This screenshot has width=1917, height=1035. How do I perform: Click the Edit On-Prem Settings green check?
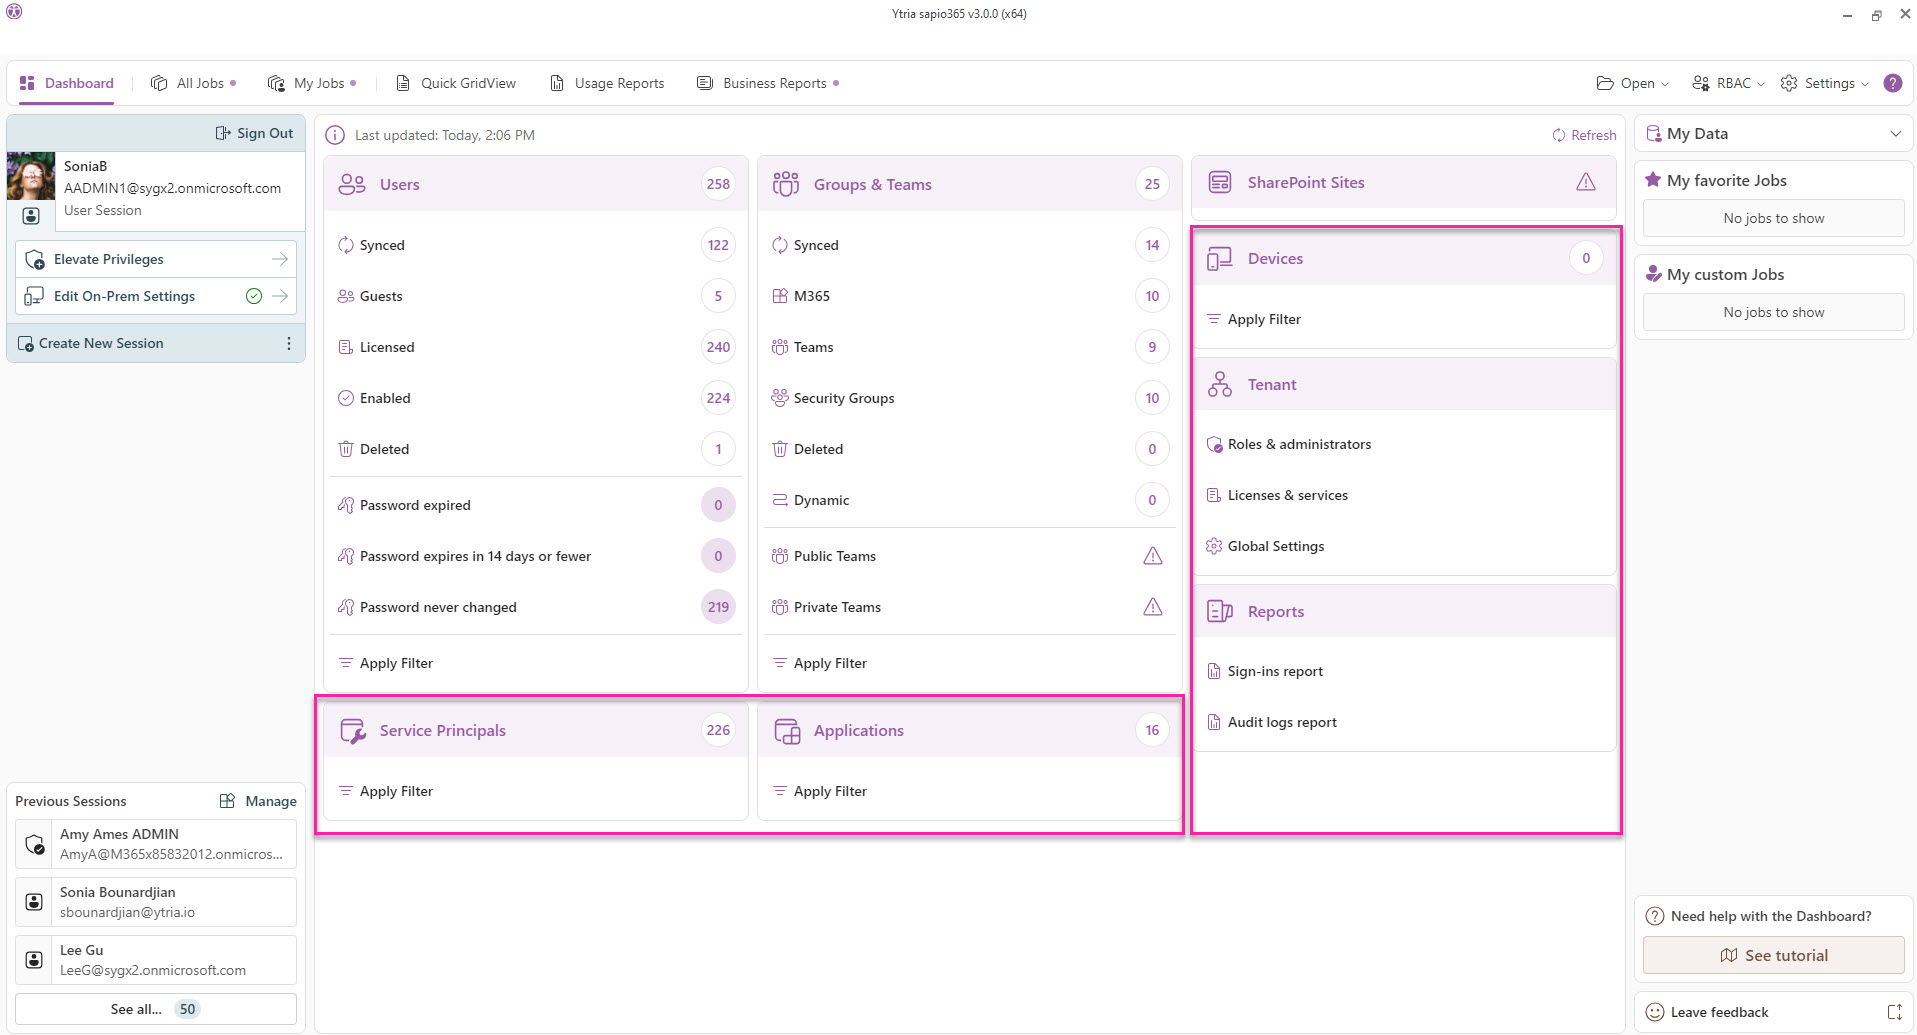click(254, 296)
